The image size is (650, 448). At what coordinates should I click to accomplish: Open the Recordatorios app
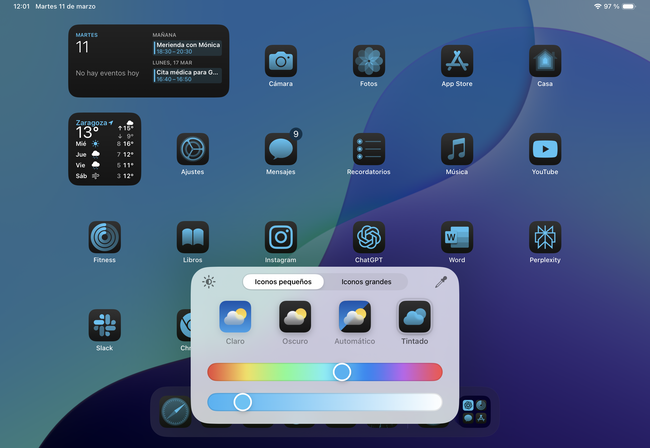(x=369, y=149)
